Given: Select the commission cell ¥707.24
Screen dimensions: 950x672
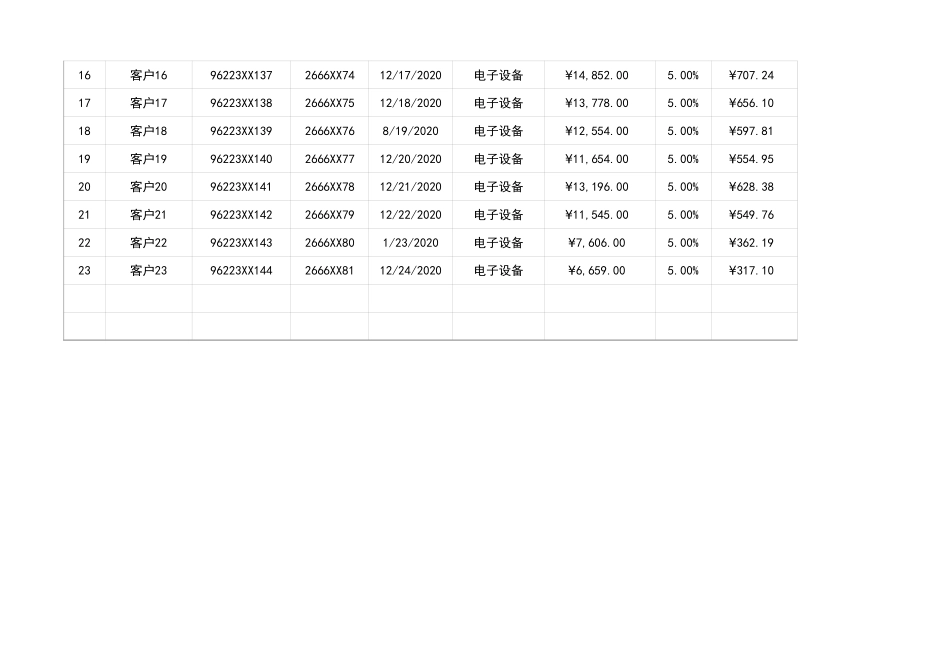Looking at the screenshot, I should coord(752,75).
